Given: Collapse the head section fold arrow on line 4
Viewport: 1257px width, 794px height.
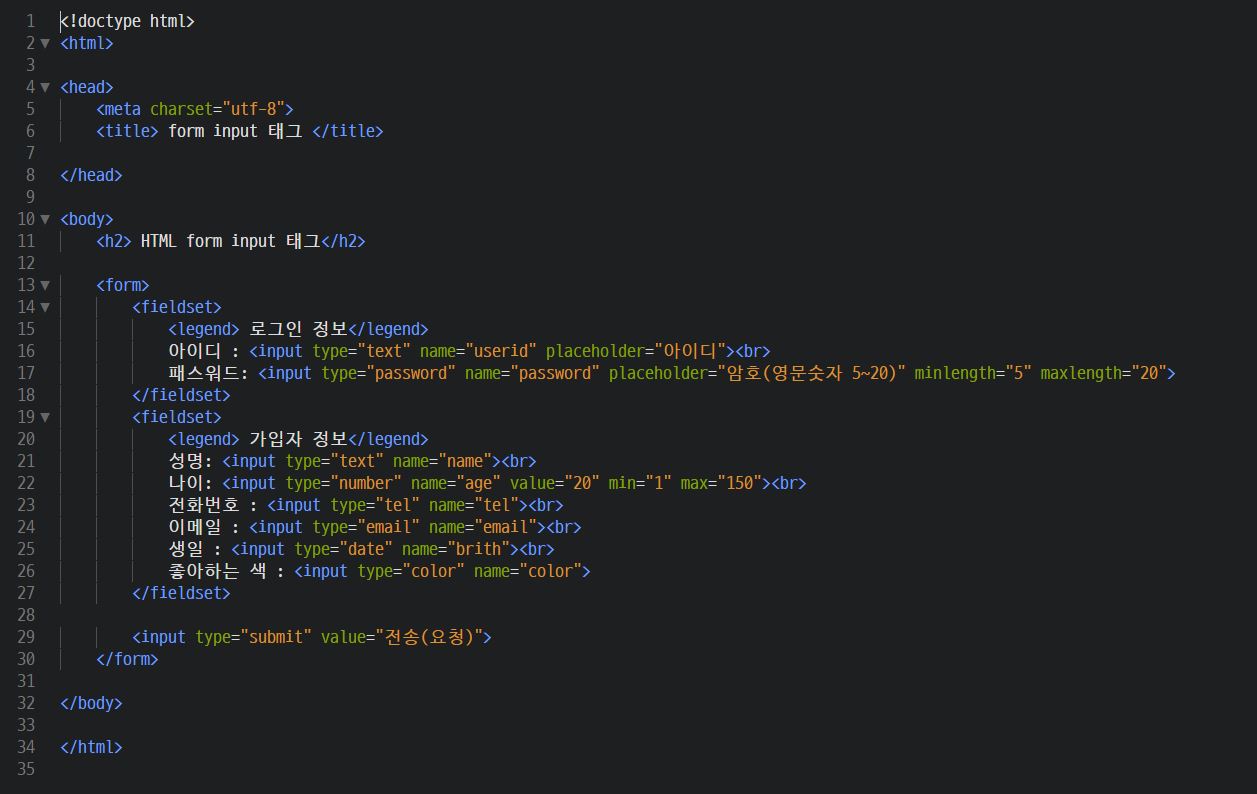Looking at the screenshot, I should [x=45, y=87].
